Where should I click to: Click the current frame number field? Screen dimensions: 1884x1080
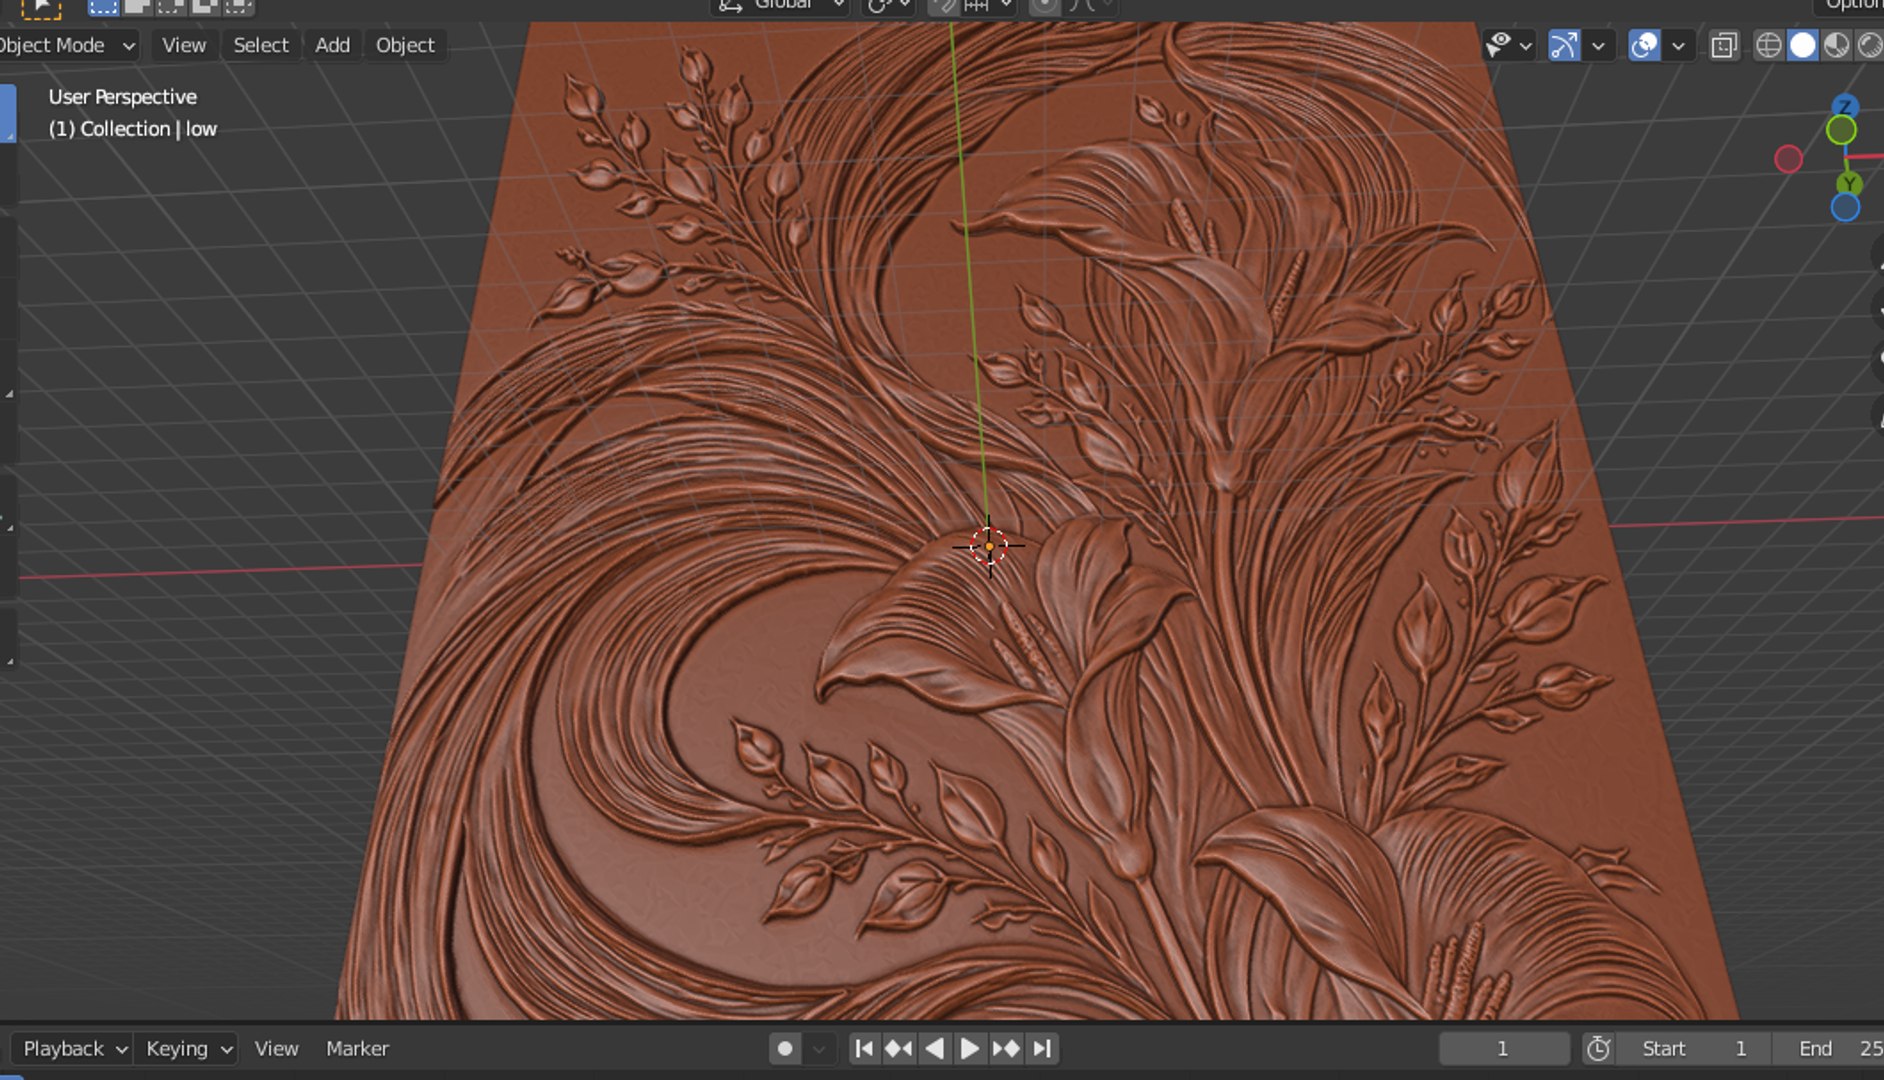[x=1503, y=1048]
